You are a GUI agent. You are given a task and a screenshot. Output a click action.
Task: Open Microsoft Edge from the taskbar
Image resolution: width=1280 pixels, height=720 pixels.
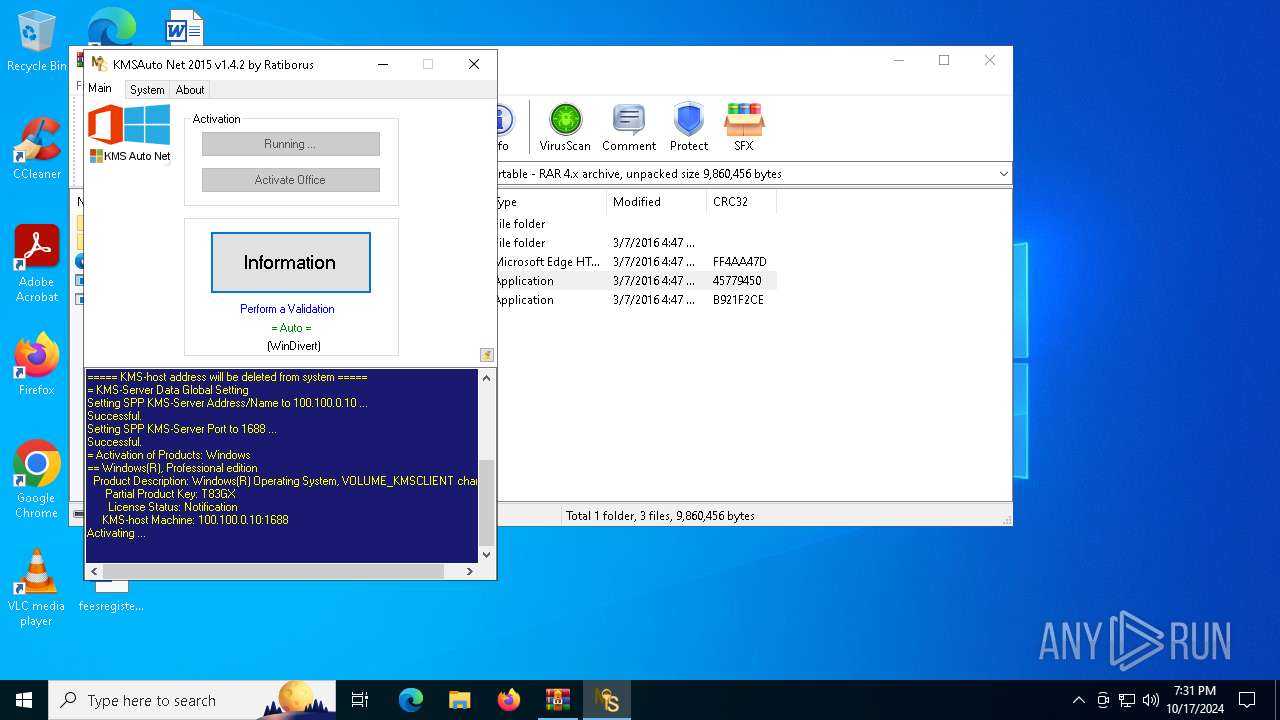pyautogui.click(x=411, y=700)
